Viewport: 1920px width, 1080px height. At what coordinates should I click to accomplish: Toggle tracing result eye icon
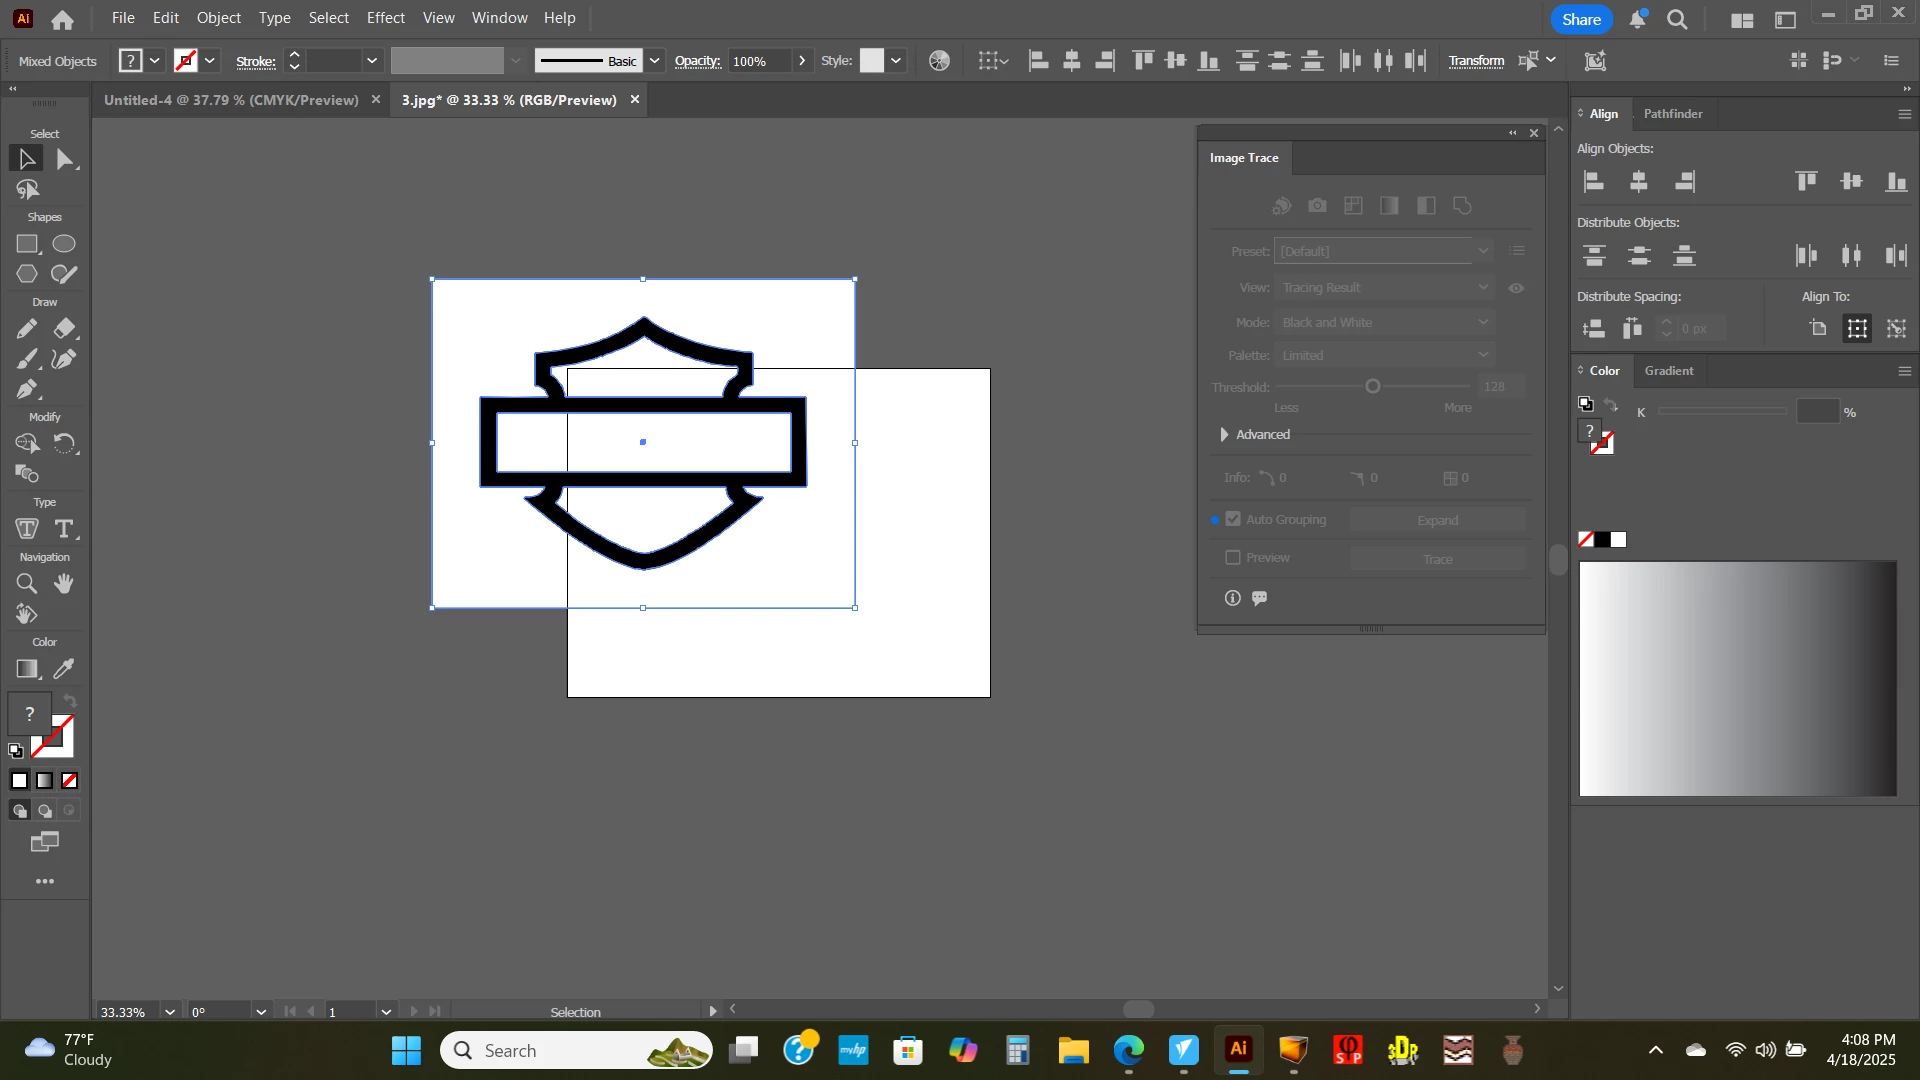pyautogui.click(x=1516, y=288)
